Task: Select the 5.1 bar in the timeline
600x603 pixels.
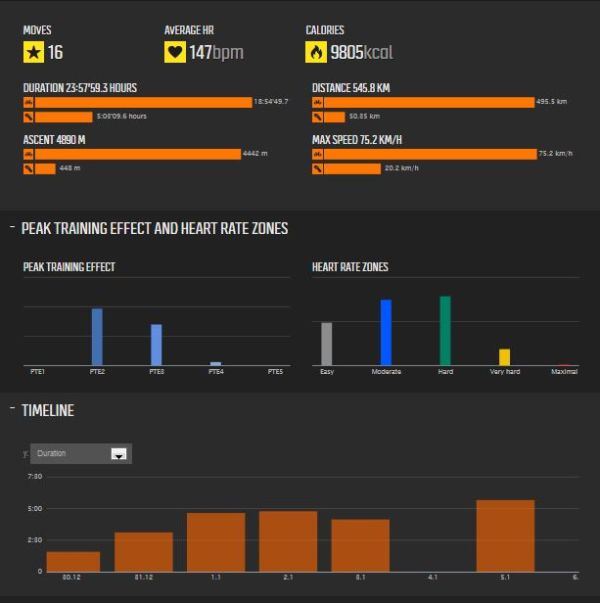Action: tap(505, 535)
